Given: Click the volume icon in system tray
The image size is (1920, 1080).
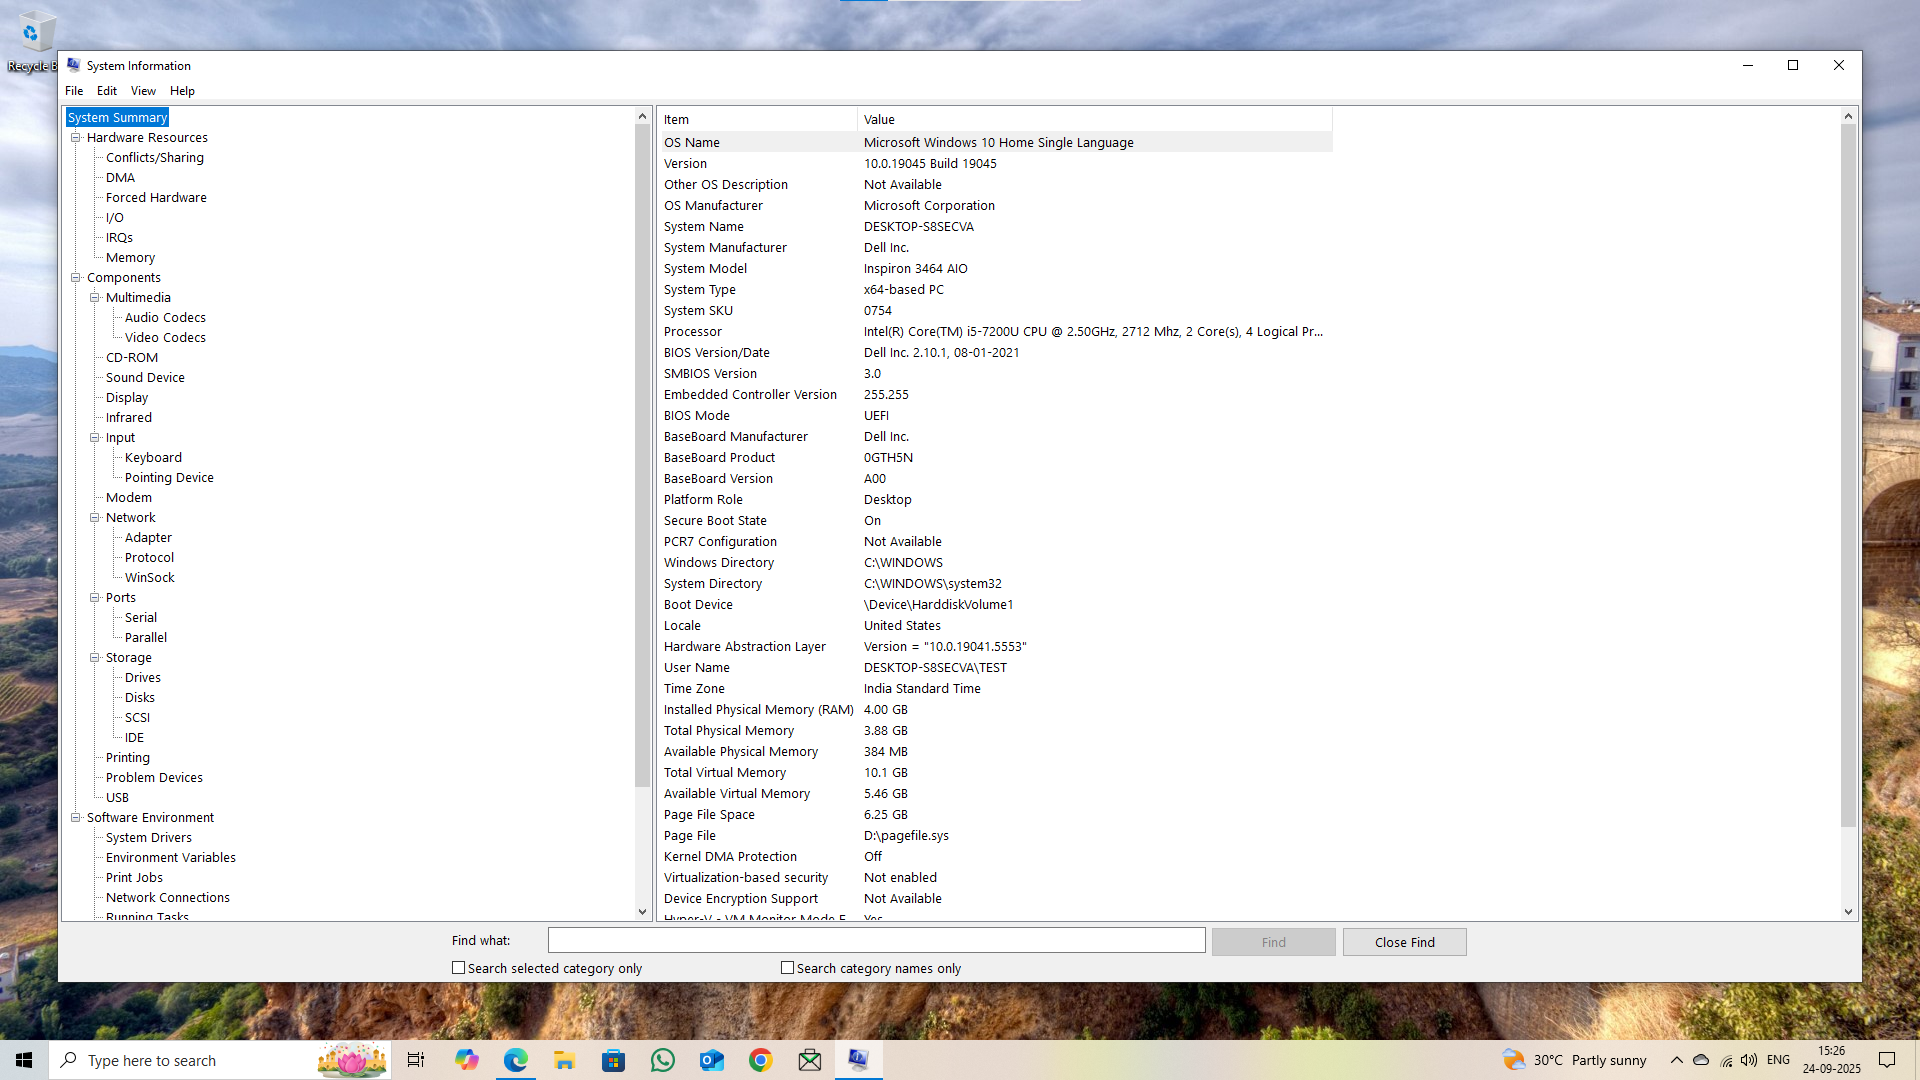Looking at the screenshot, I should pos(1748,1060).
